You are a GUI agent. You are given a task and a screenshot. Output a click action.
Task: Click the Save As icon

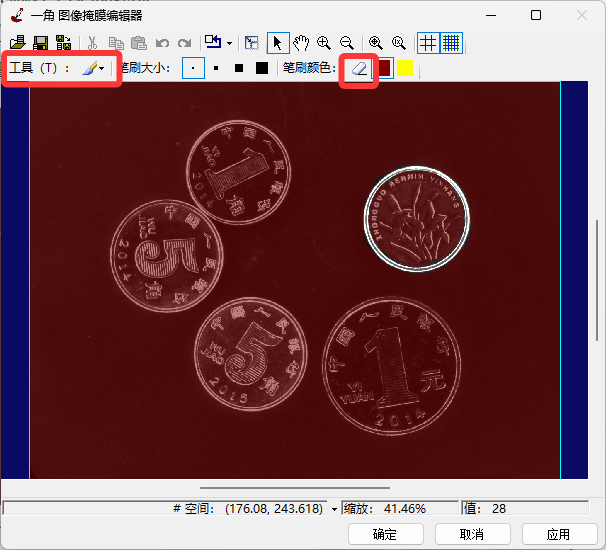click(x=63, y=43)
